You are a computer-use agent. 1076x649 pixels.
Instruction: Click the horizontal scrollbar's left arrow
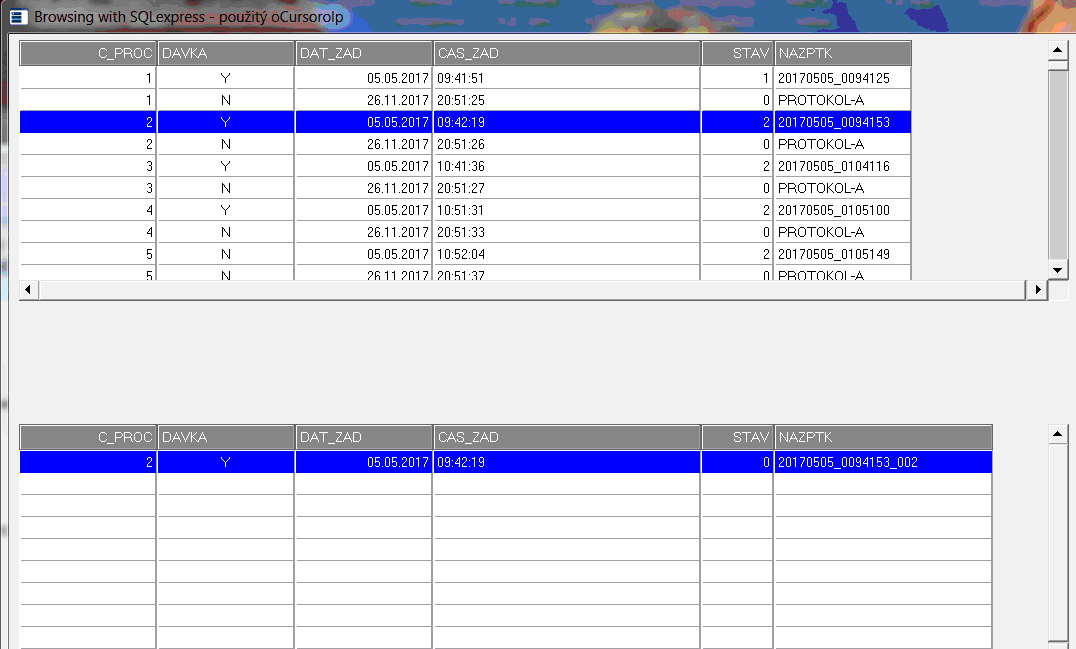pos(28,289)
